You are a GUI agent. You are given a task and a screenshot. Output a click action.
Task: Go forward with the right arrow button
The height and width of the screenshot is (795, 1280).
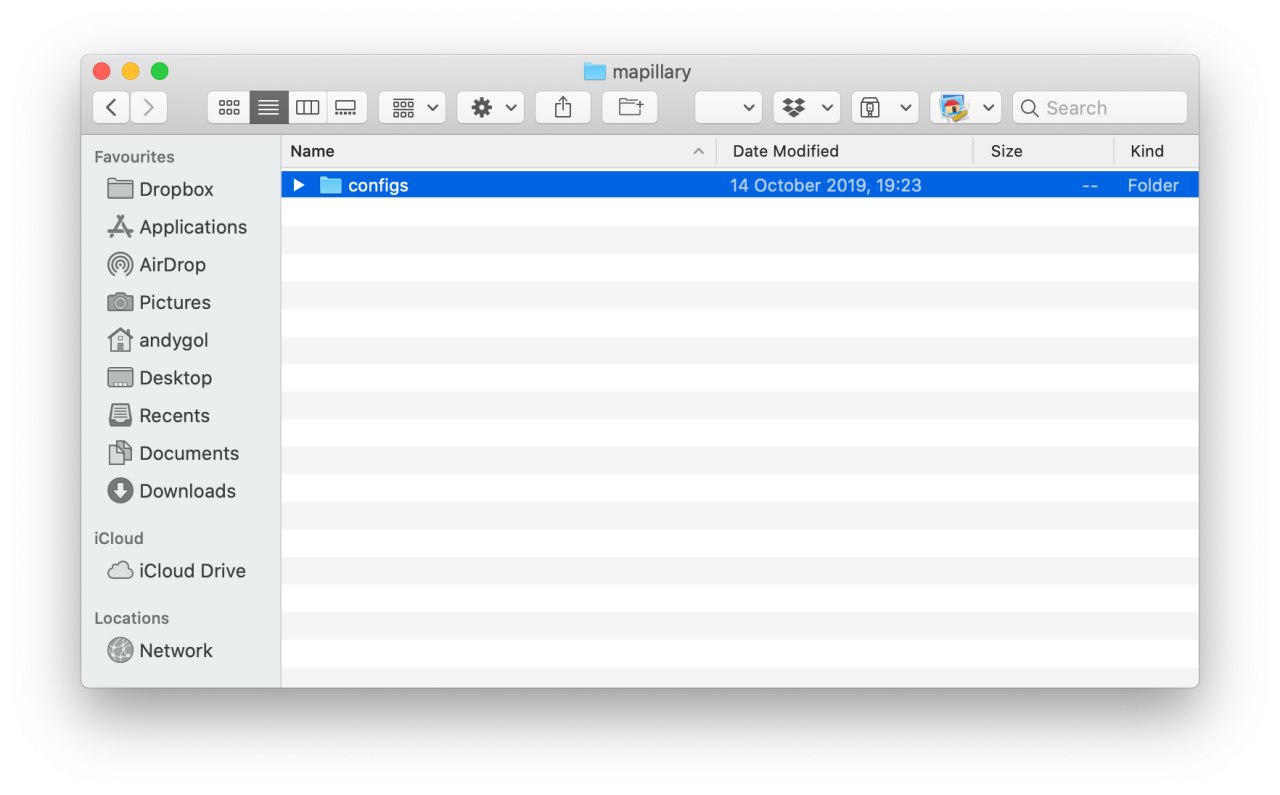tap(149, 108)
